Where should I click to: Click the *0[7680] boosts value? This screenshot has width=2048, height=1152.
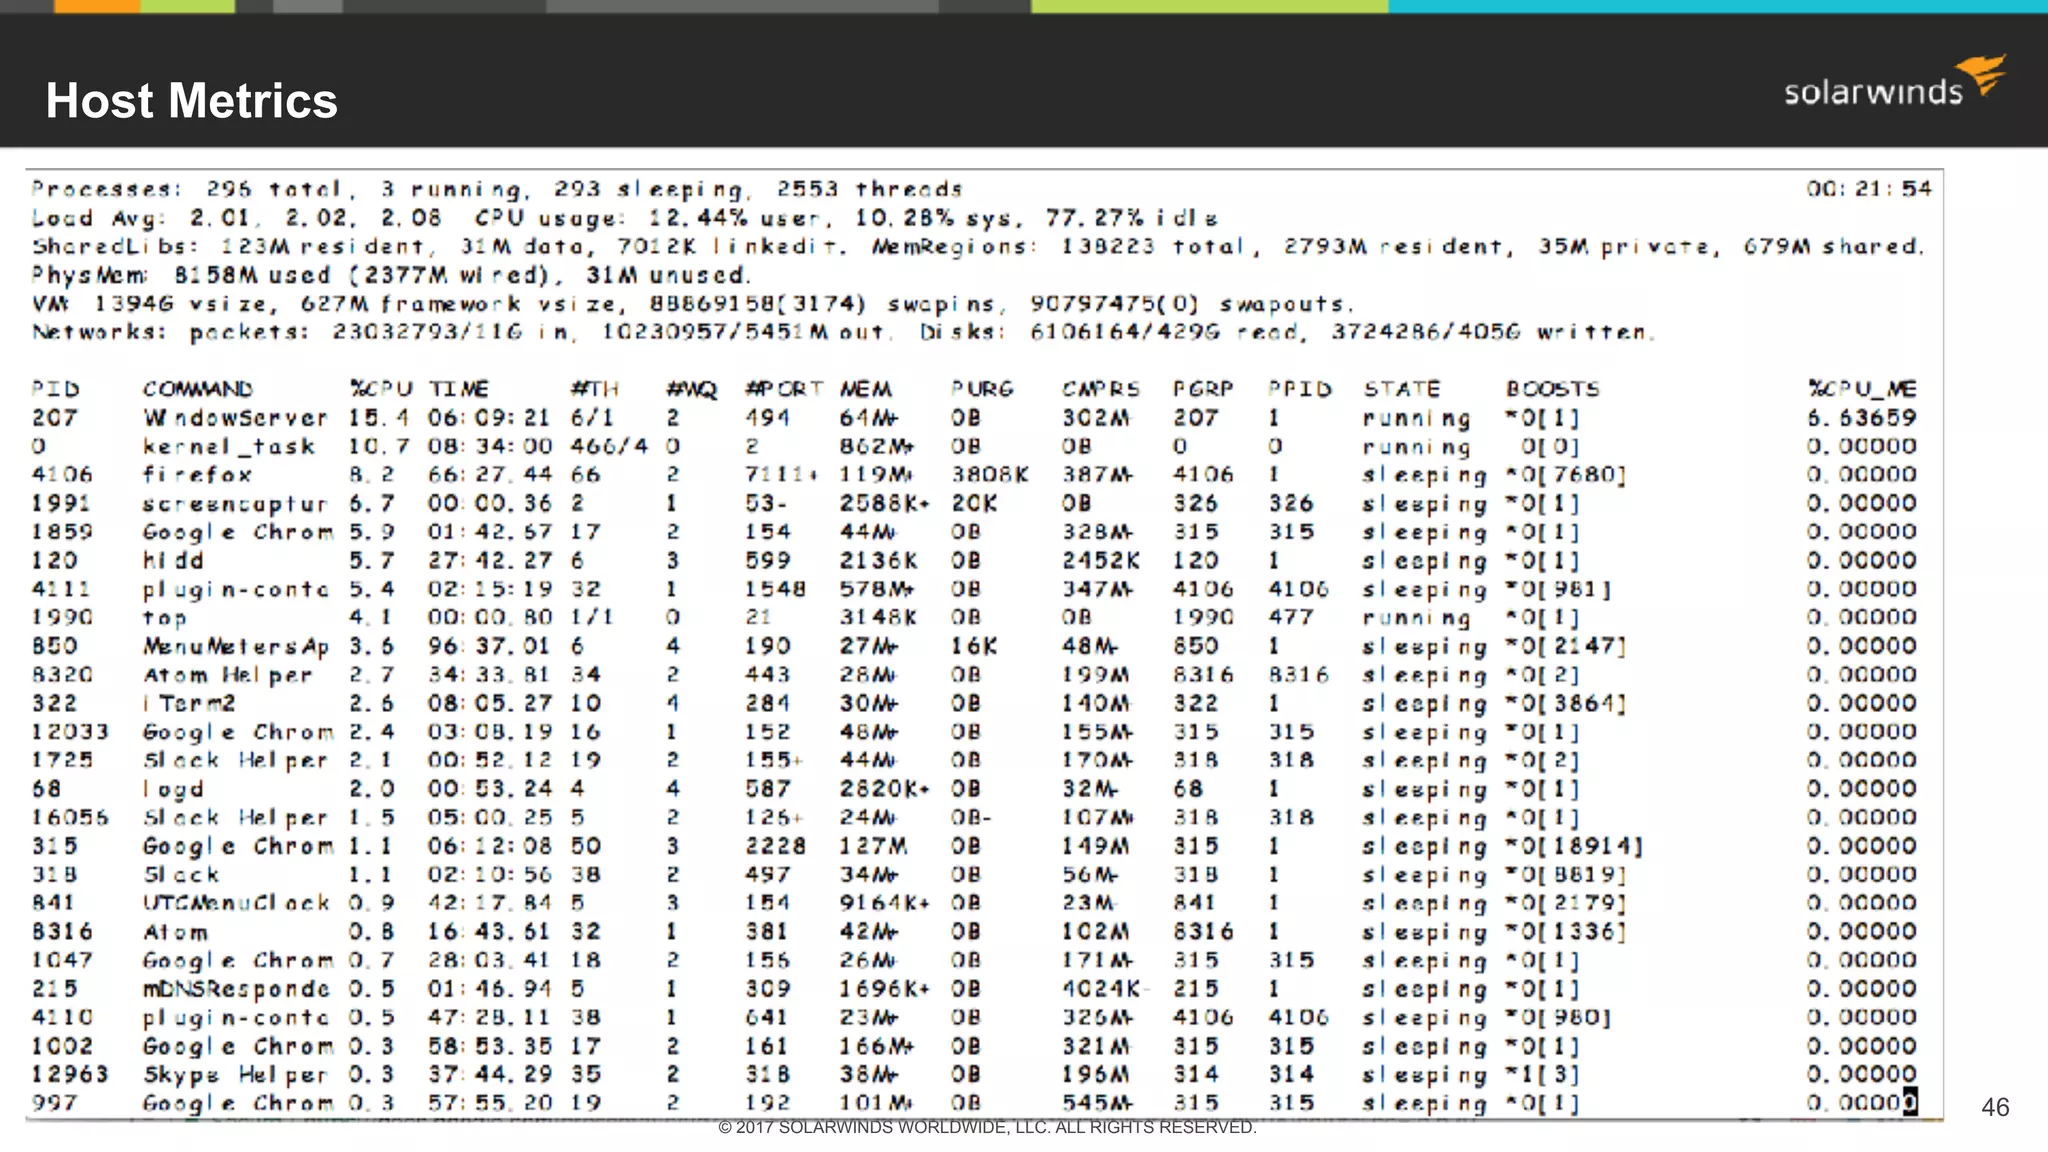pos(1566,475)
